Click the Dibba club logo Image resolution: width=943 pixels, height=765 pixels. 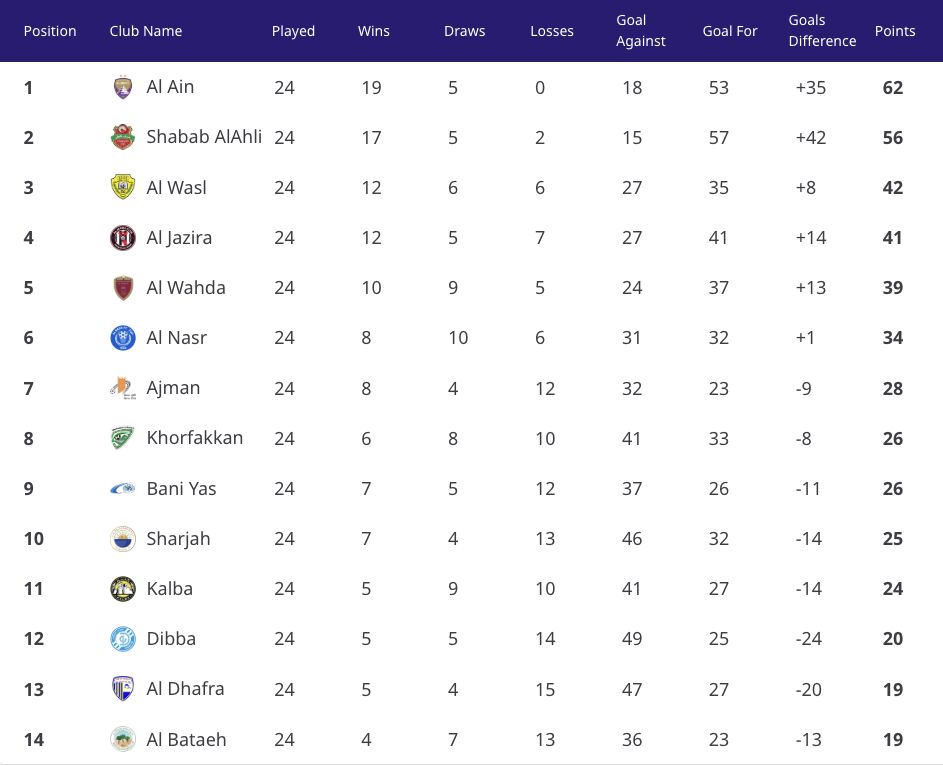pos(123,639)
